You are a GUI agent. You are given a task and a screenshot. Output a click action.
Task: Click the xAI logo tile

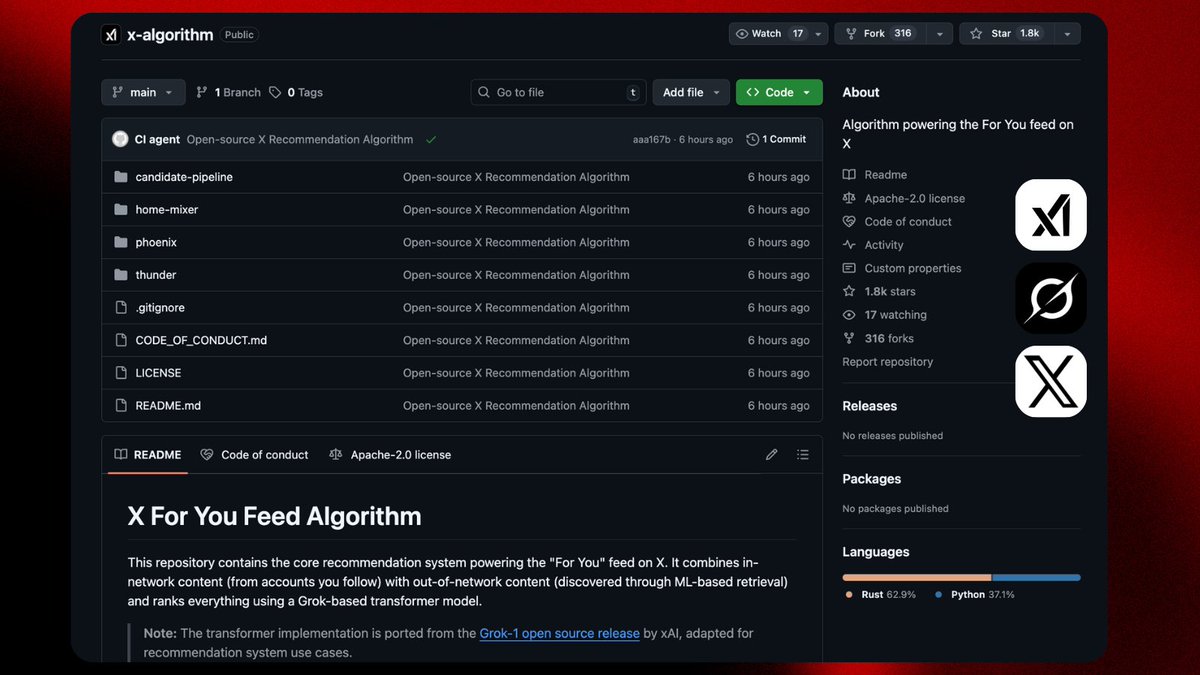[x=1051, y=215]
